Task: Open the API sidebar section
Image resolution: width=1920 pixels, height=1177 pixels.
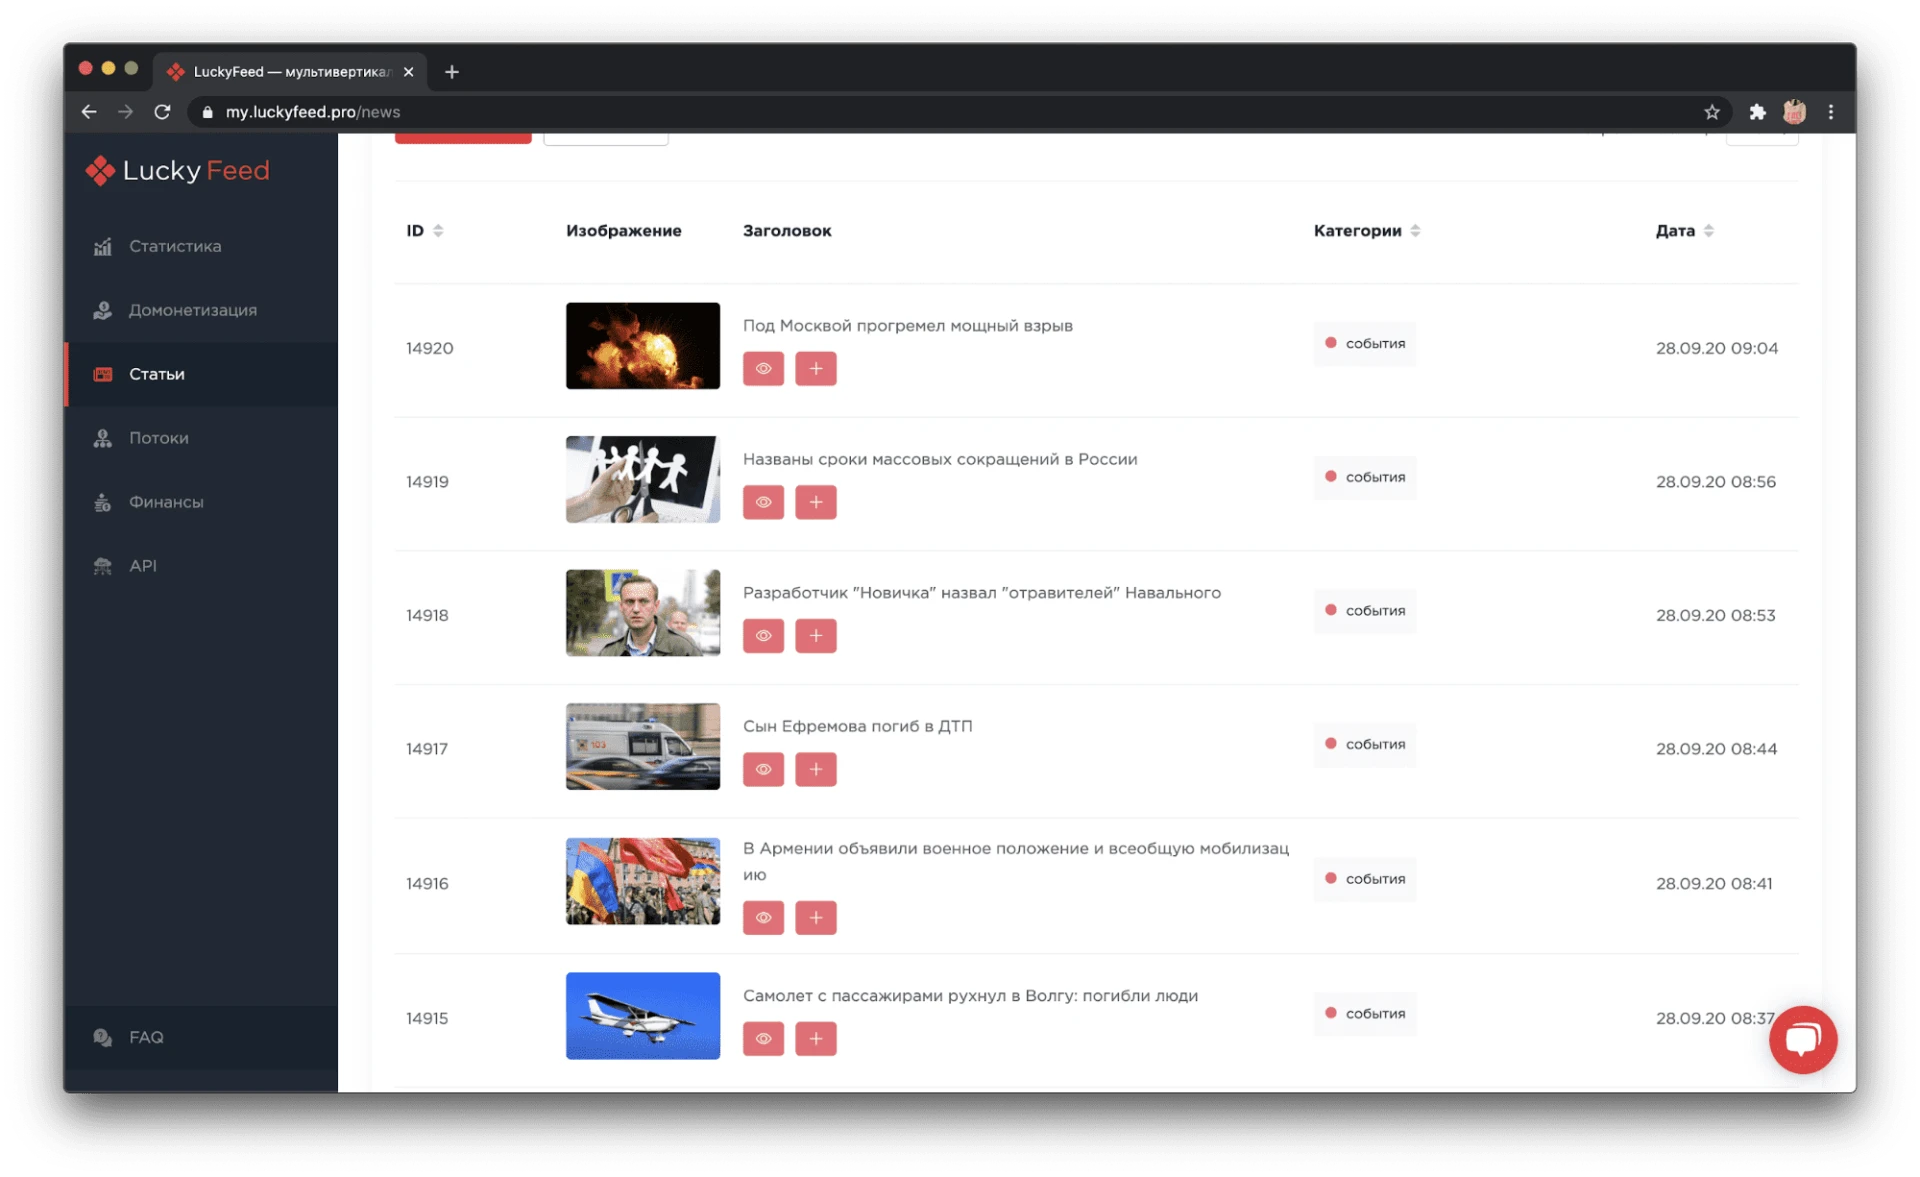Action: (x=142, y=566)
